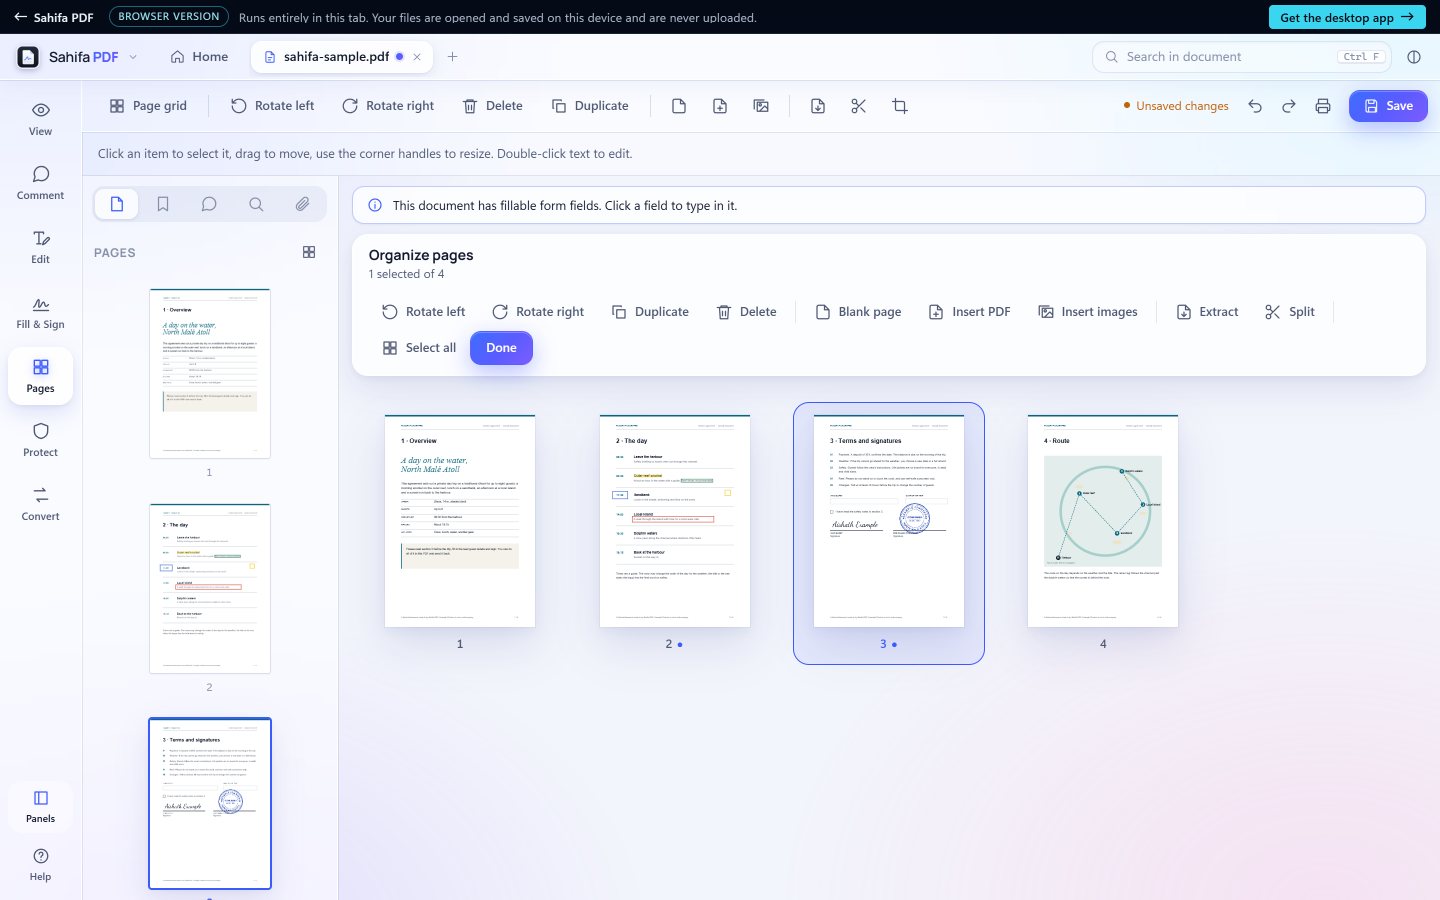Toggle the Panels sidebar button
The width and height of the screenshot is (1440, 900).
pyautogui.click(x=40, y=806)
